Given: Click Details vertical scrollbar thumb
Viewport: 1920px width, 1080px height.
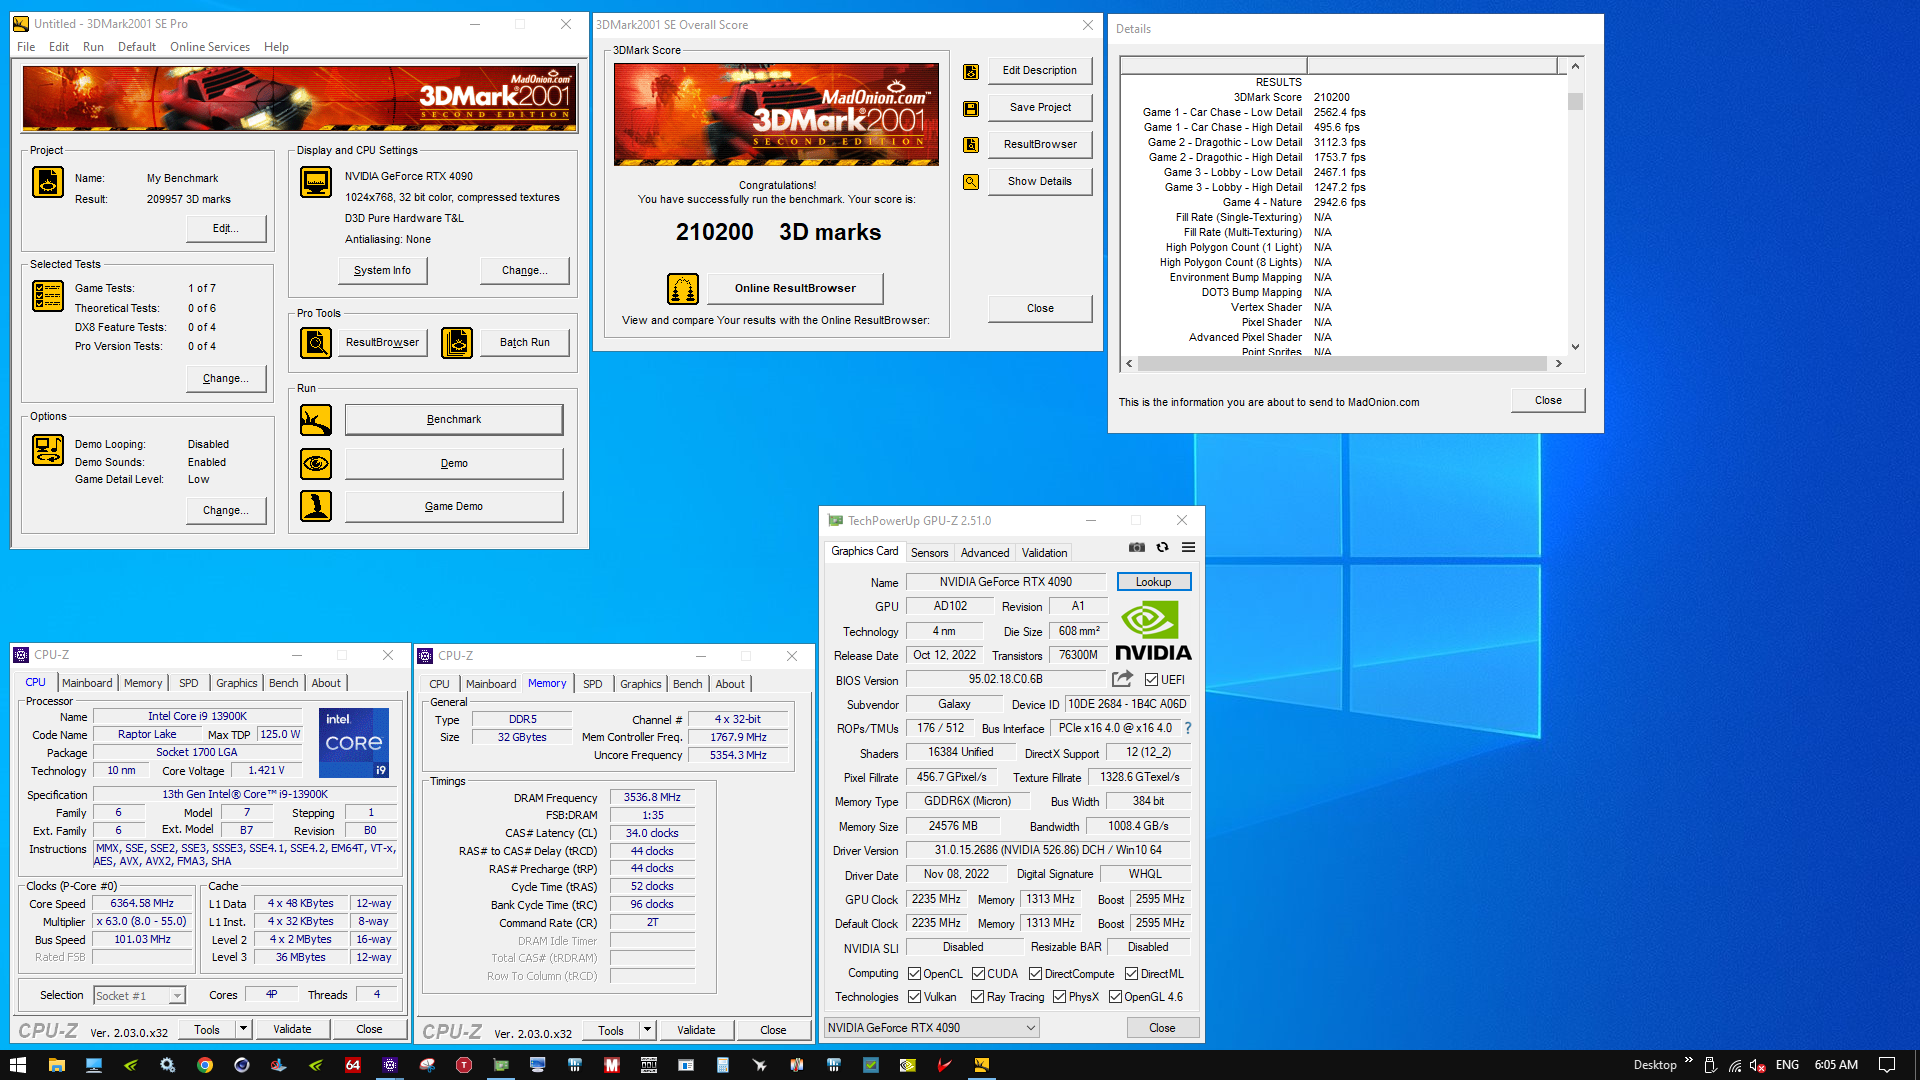Looking at the screenshot, I should (1575, 102).
